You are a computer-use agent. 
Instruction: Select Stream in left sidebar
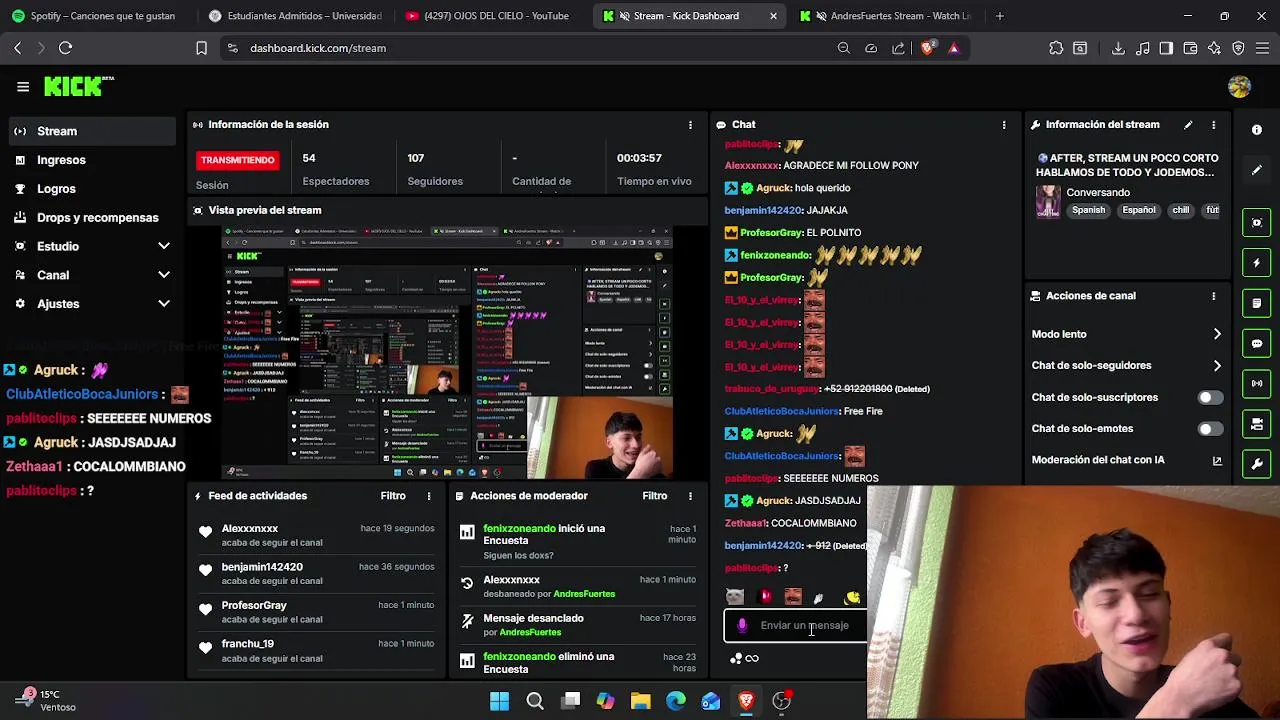tap(91, 131)
